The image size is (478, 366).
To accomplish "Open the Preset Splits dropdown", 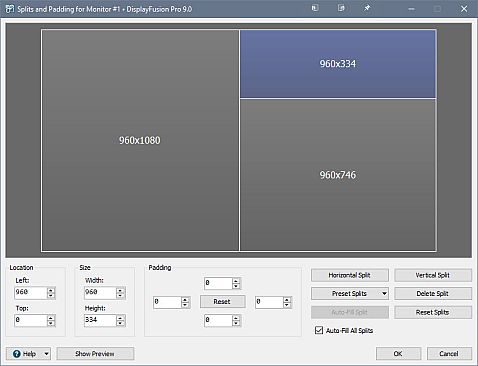I will click(x=350, y=294).
